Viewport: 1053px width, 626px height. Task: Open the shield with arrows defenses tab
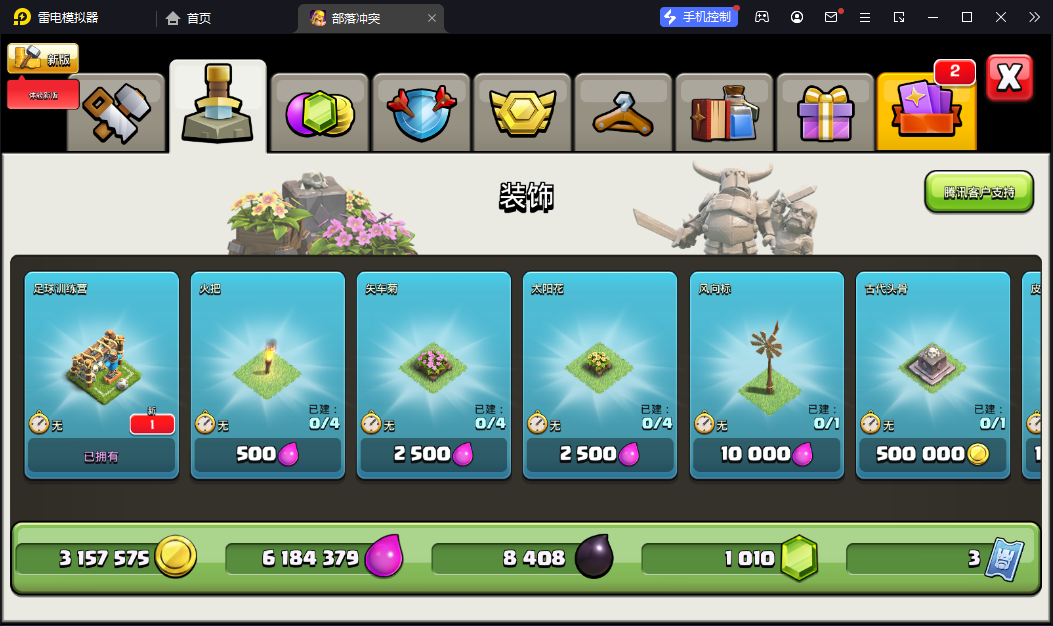coord(421,113)
